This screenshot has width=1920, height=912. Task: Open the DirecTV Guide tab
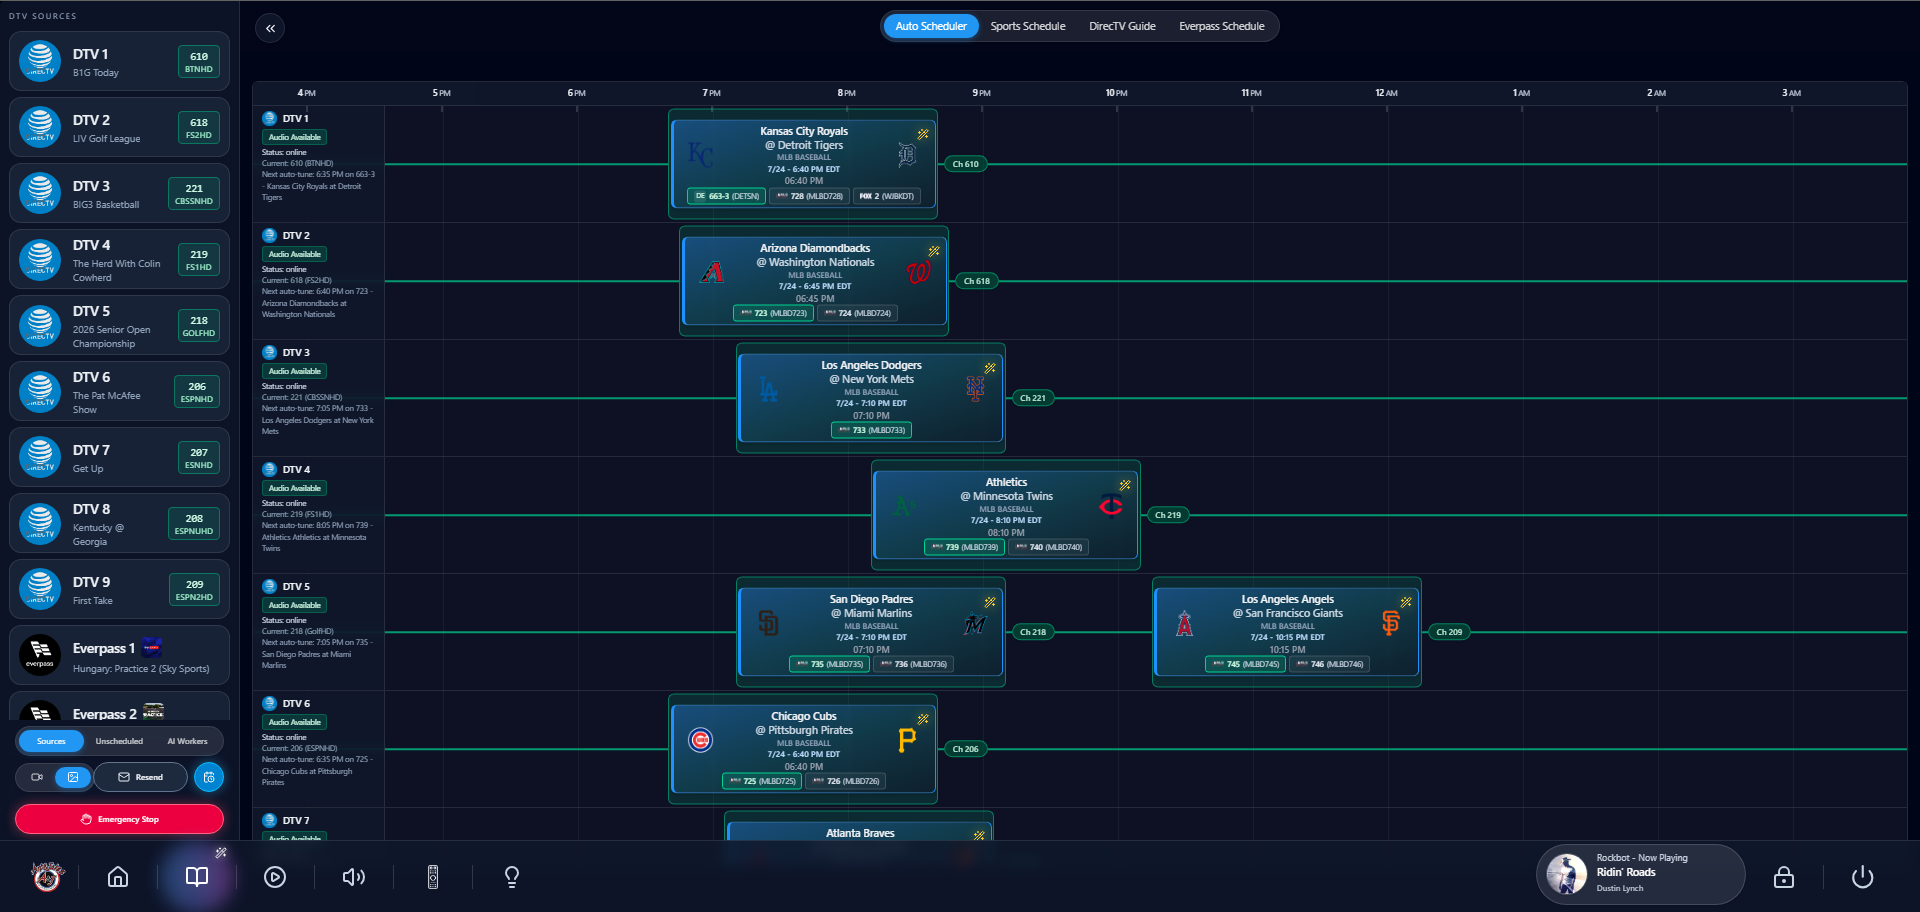(x=1122, y=26)
